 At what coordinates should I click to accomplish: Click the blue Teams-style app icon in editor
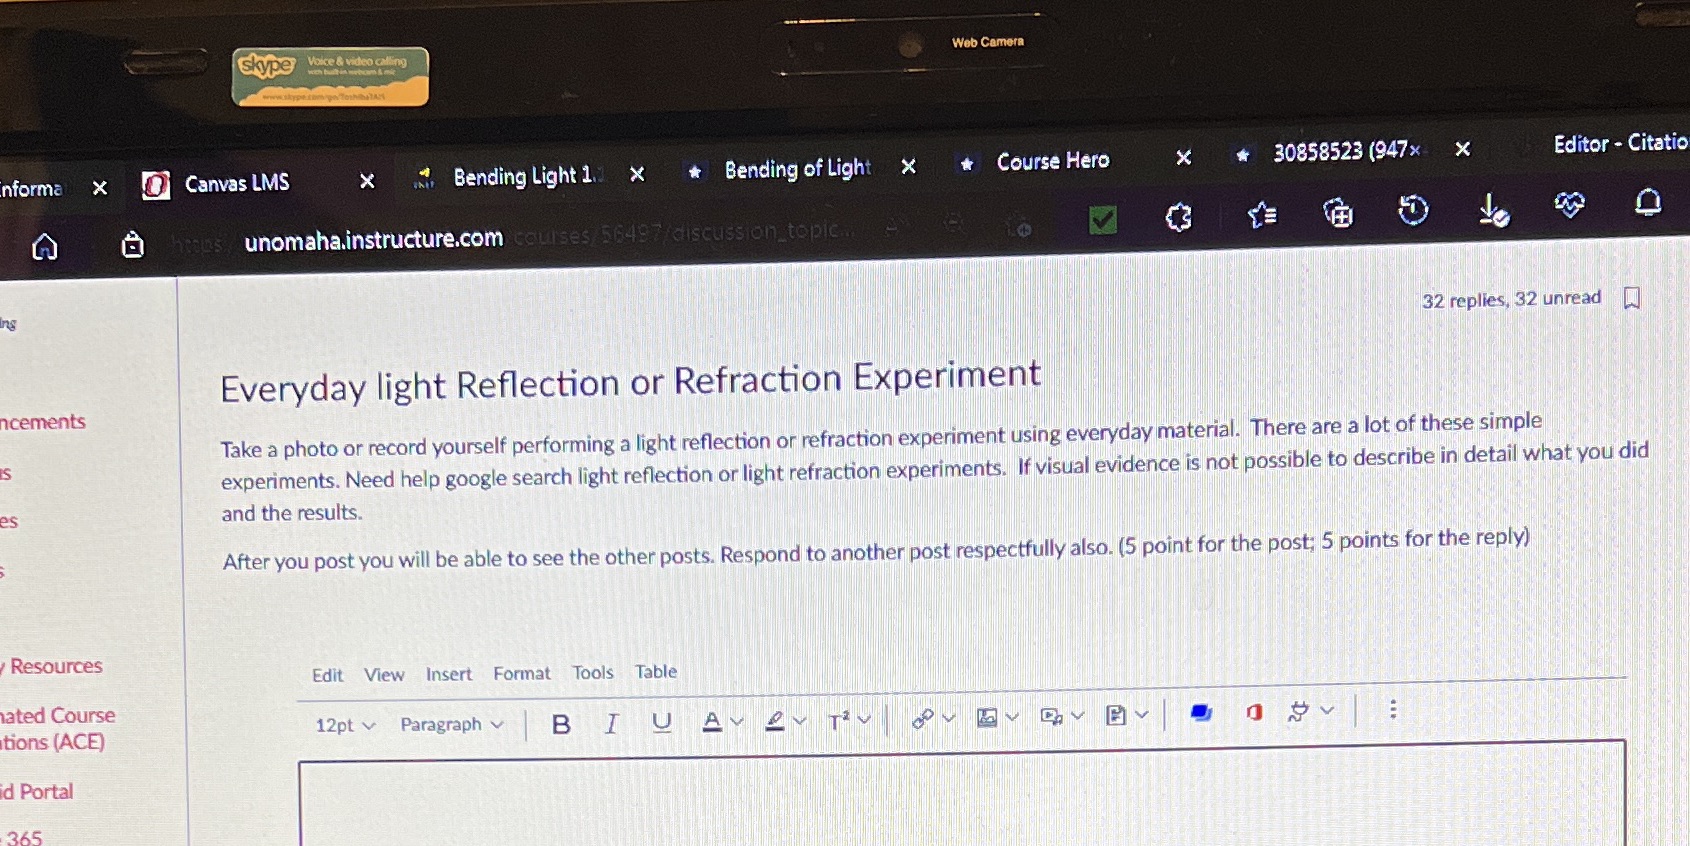(x=1201, y=712)
